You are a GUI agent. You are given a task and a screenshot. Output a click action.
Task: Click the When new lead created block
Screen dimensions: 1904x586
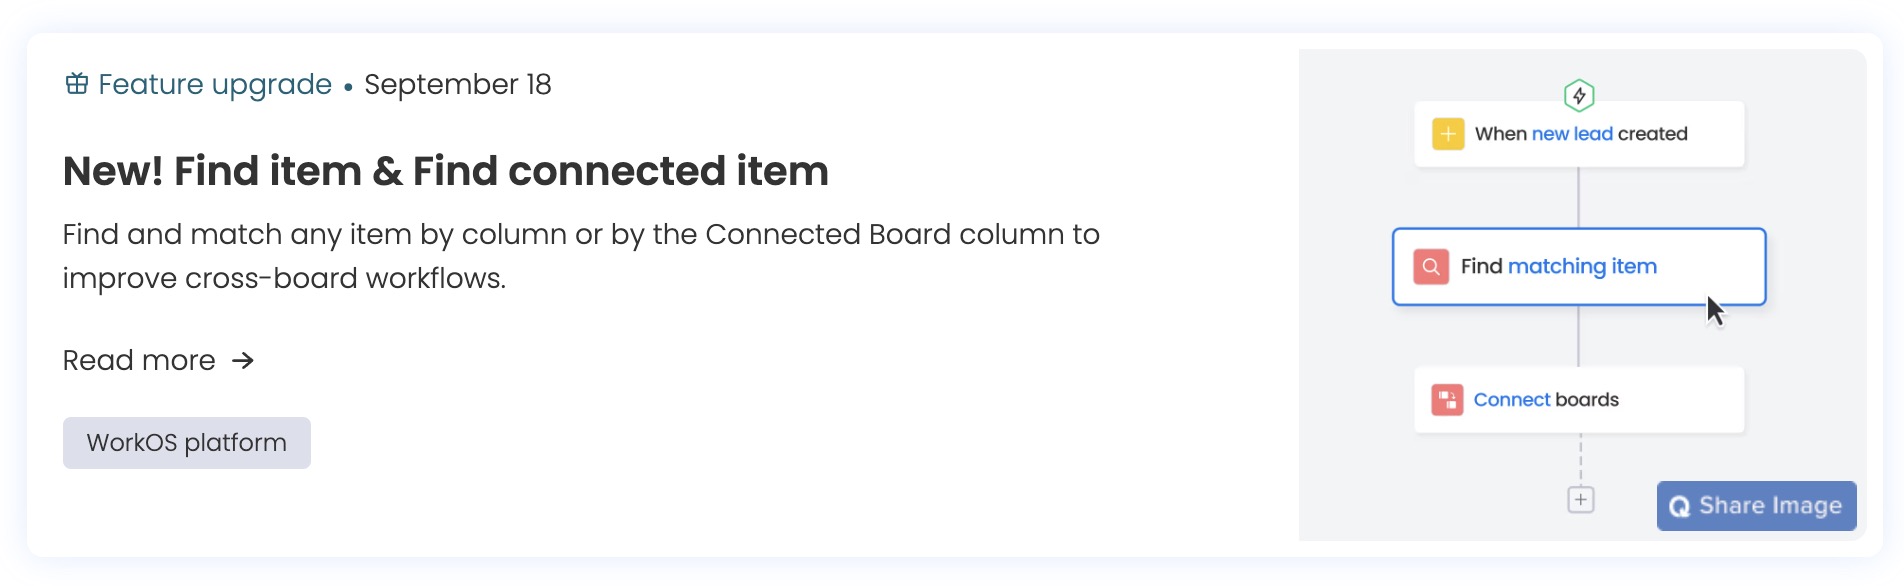1578,133
